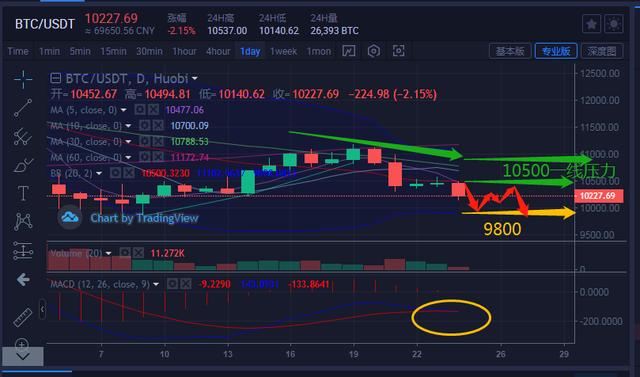Select the XABCD pattern tool
The image size is (640, 377).
(23, 222)
